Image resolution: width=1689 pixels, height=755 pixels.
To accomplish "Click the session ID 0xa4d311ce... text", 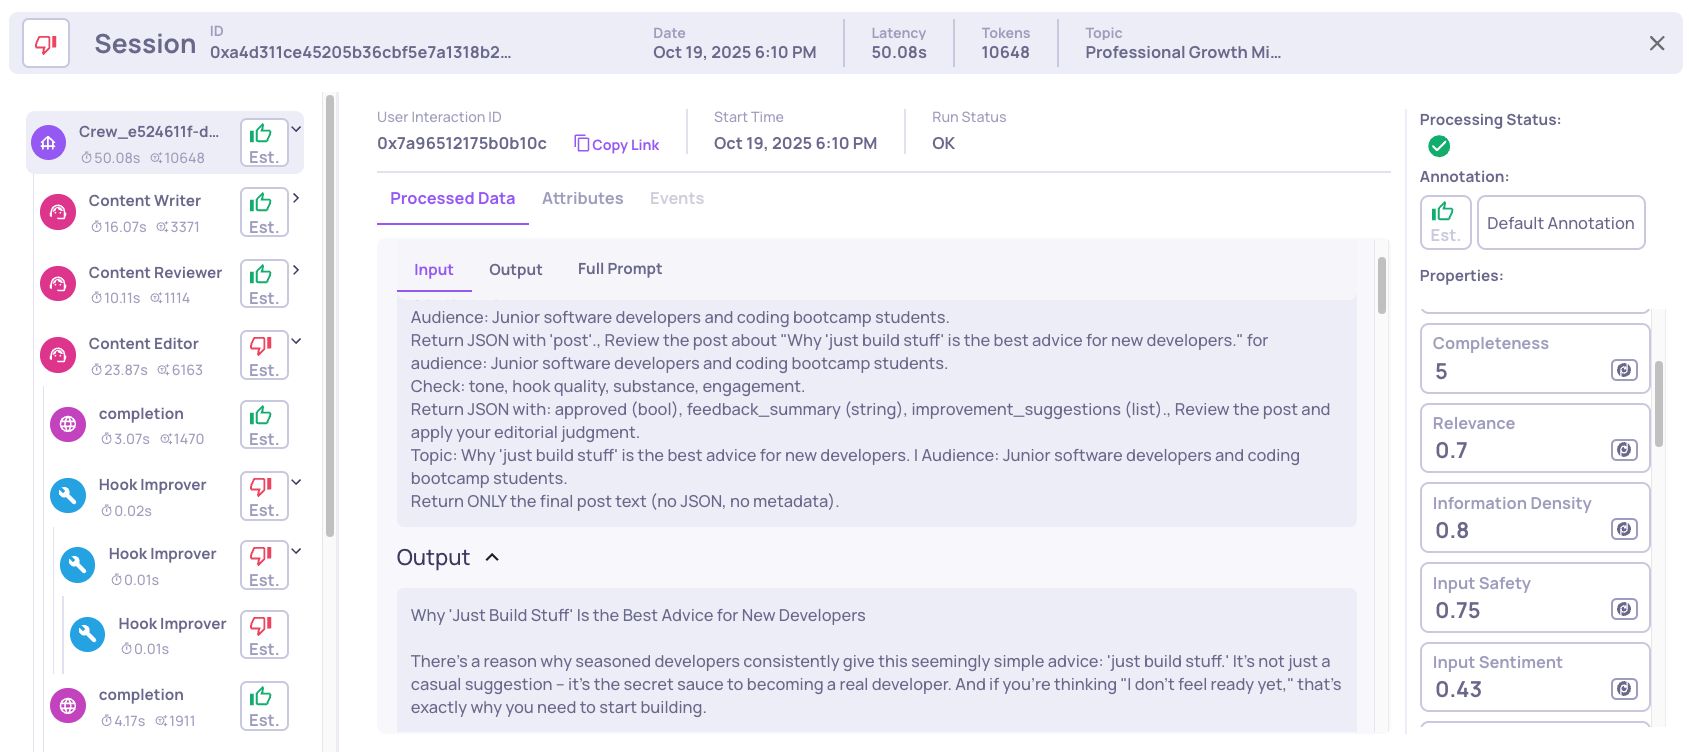I will point(360,52).
